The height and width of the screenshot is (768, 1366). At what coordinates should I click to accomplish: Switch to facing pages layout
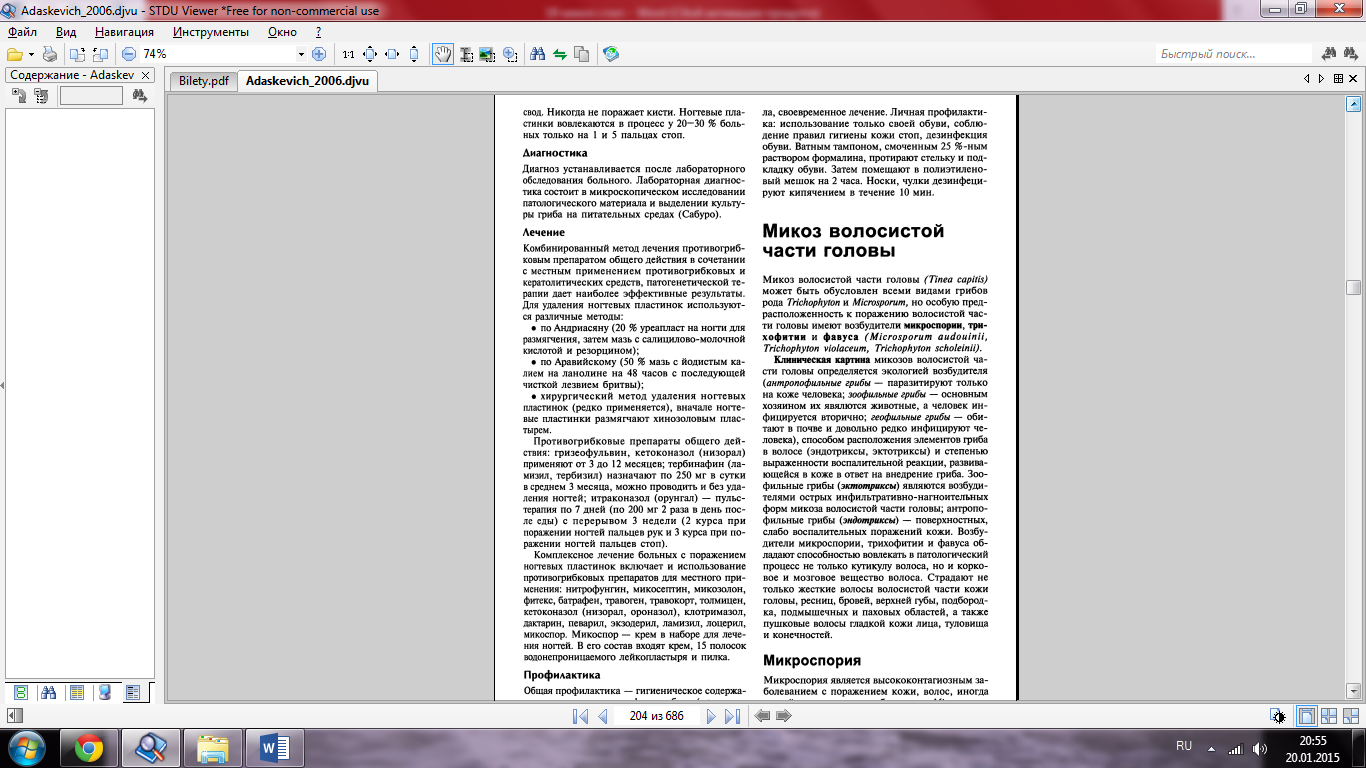pyautogui.click(x=1329, y=716)
